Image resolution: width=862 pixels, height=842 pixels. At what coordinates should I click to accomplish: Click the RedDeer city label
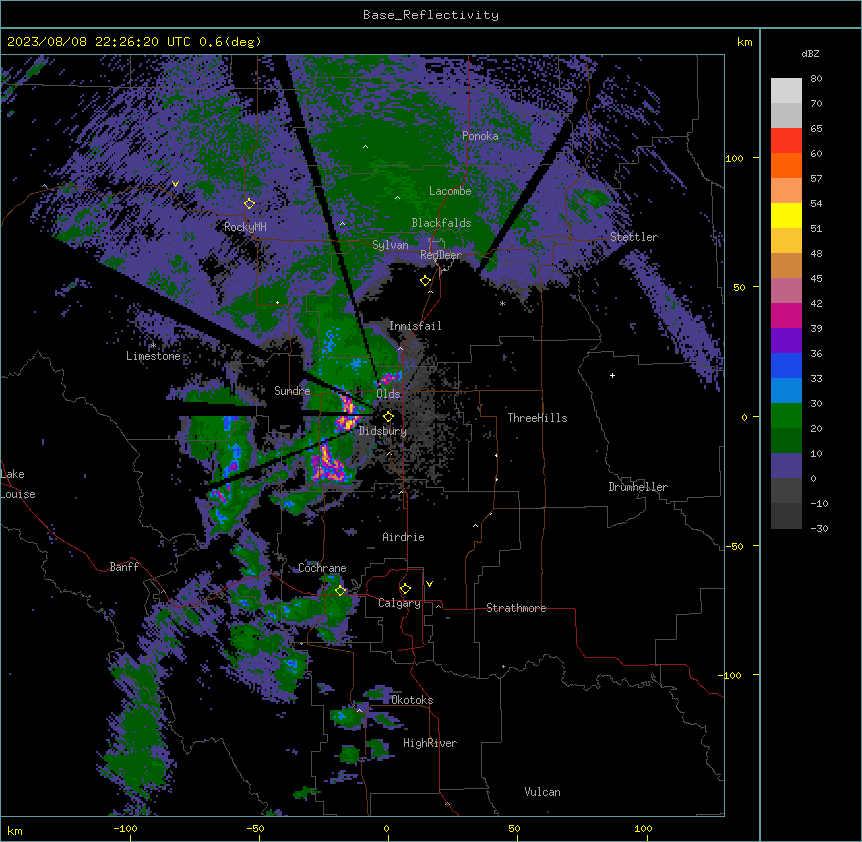pos(441,255)
